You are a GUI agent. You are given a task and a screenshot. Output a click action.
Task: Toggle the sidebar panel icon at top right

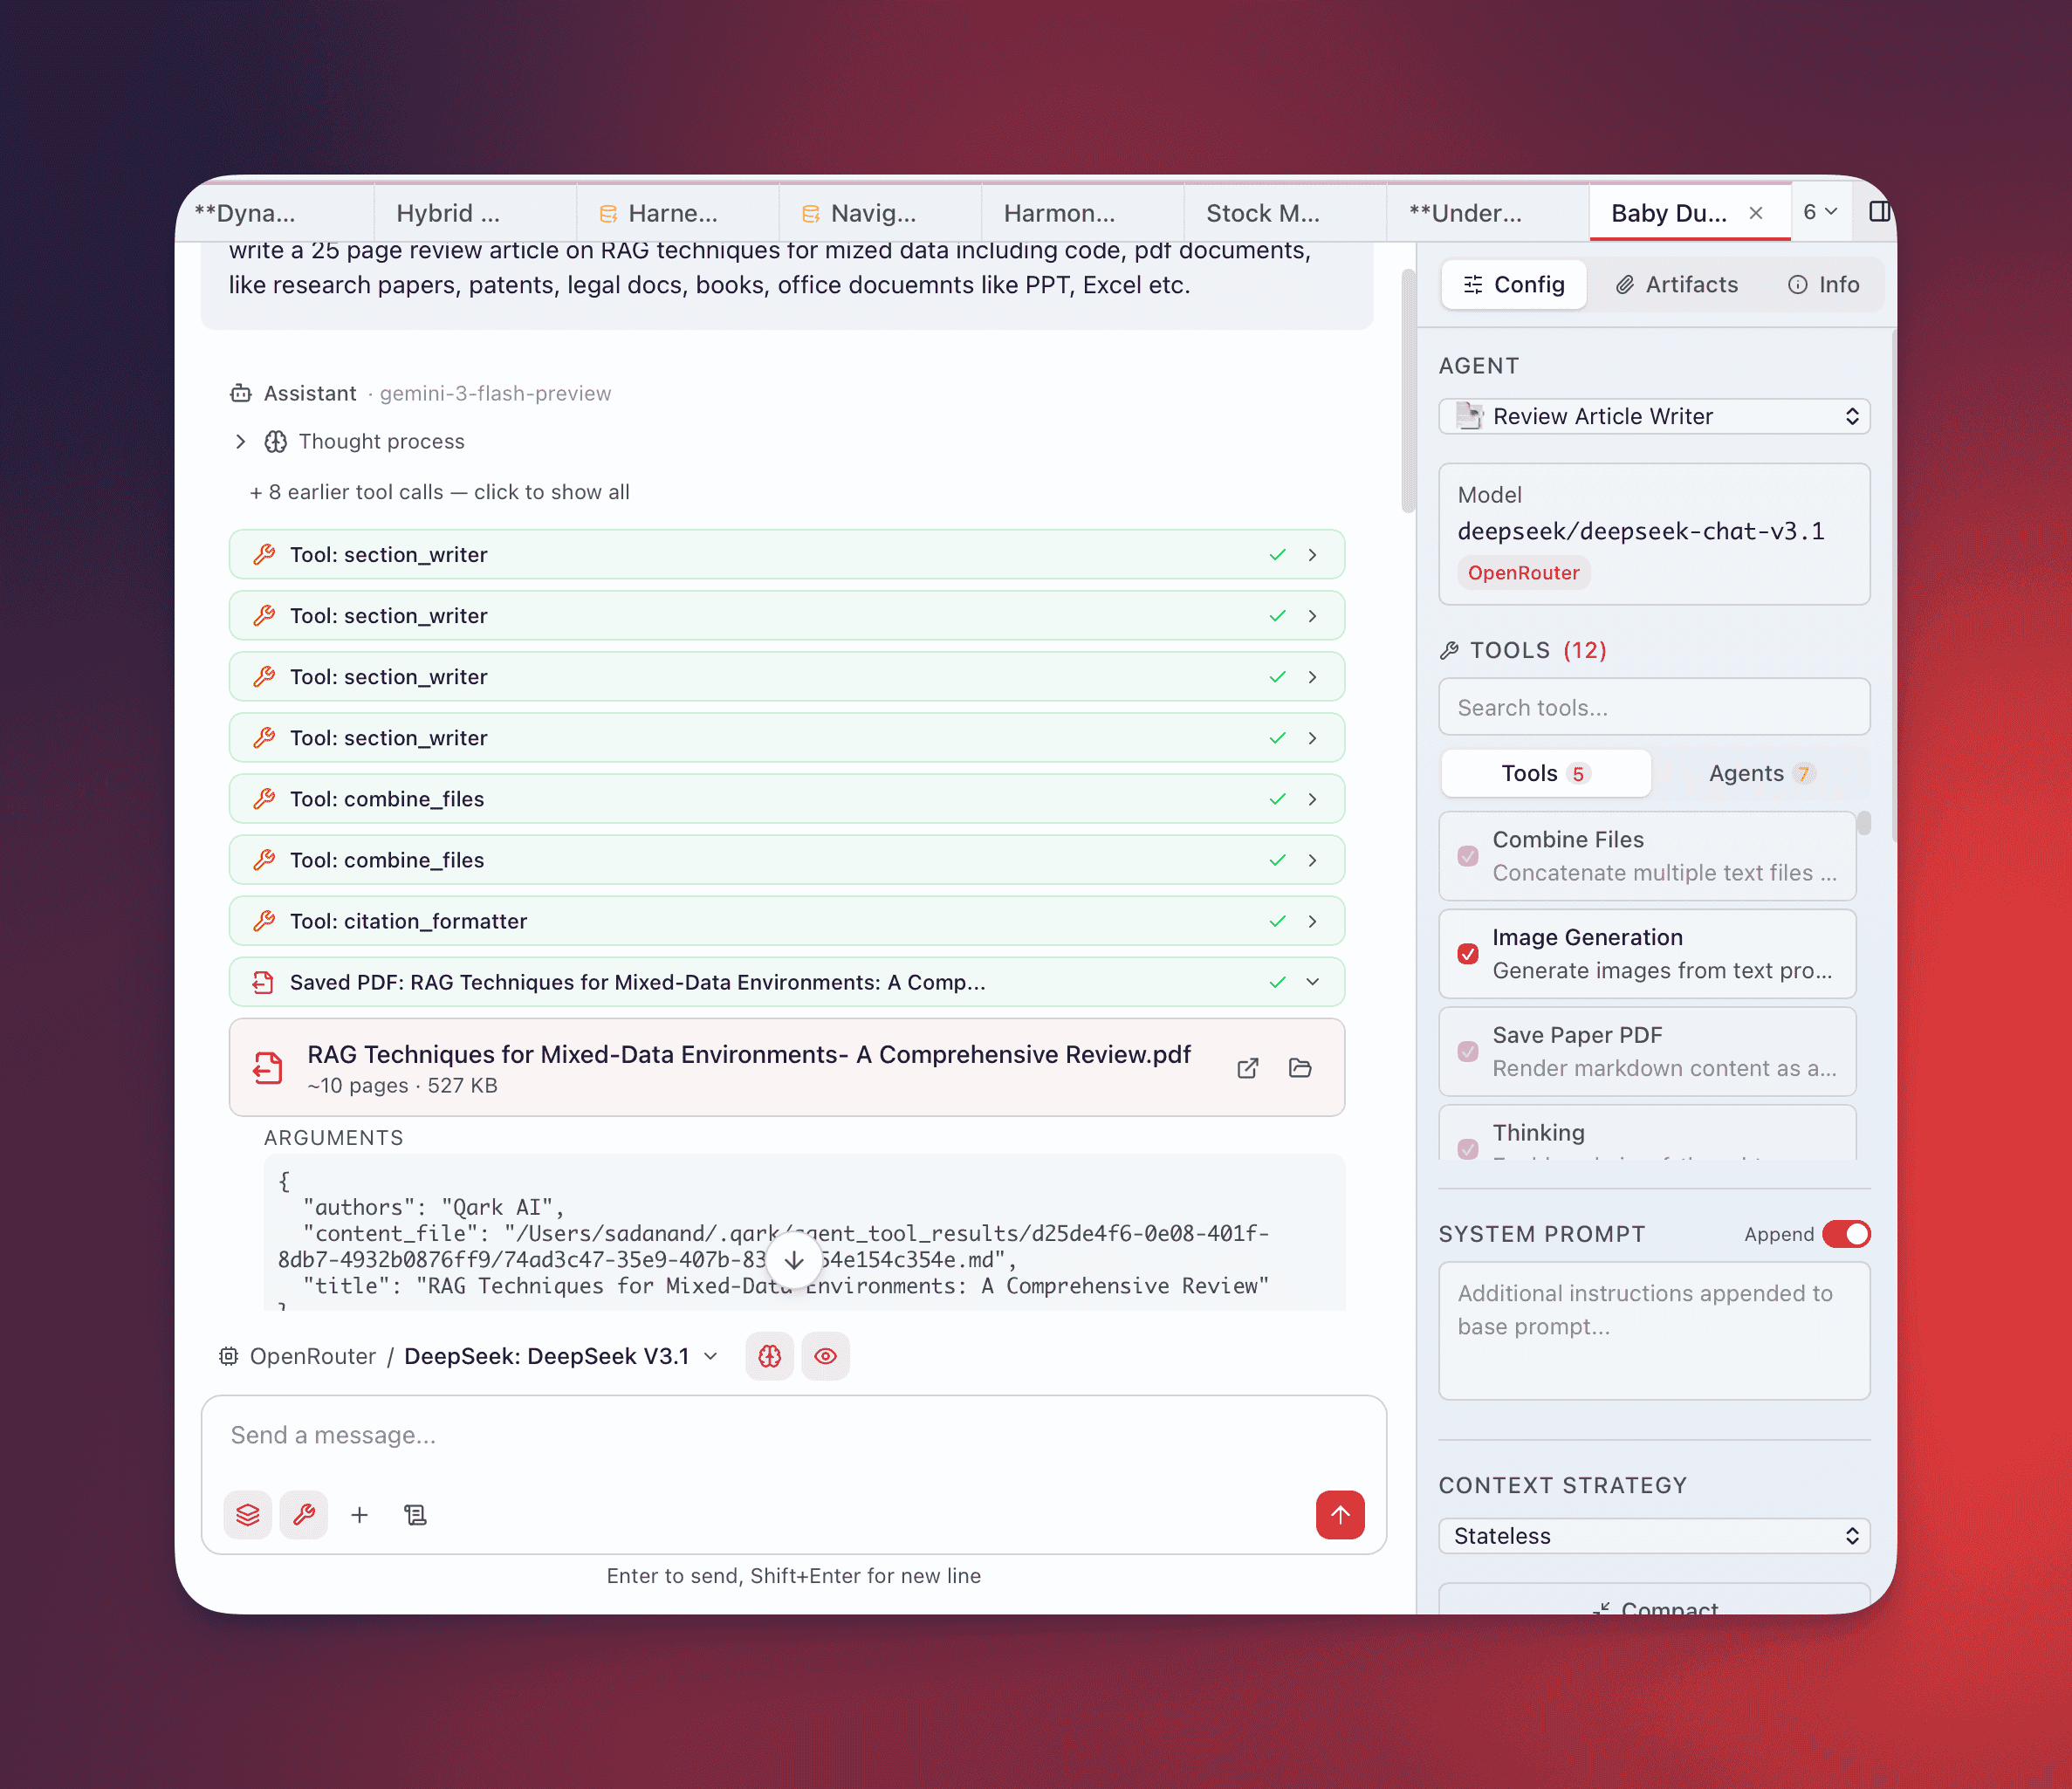click(1878, 212)
